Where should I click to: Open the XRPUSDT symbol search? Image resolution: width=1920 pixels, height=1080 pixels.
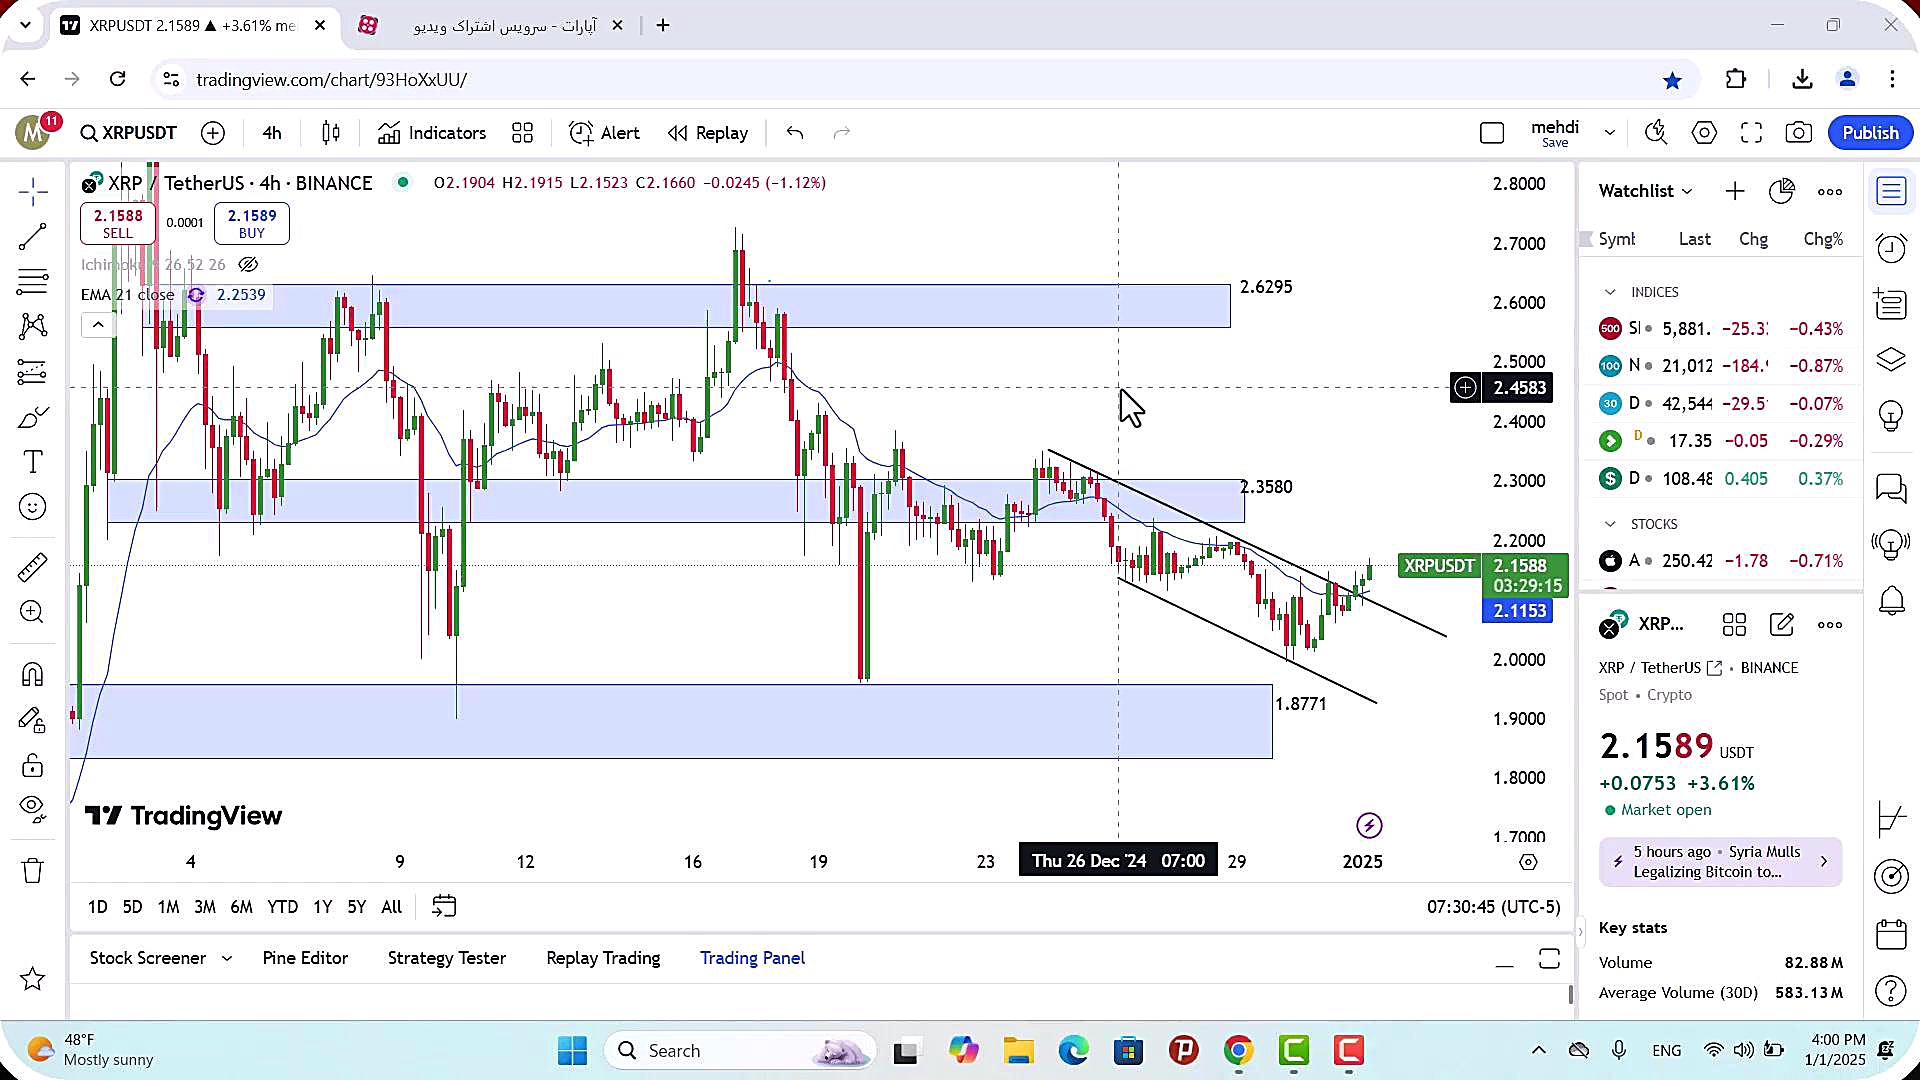(129, 133)
